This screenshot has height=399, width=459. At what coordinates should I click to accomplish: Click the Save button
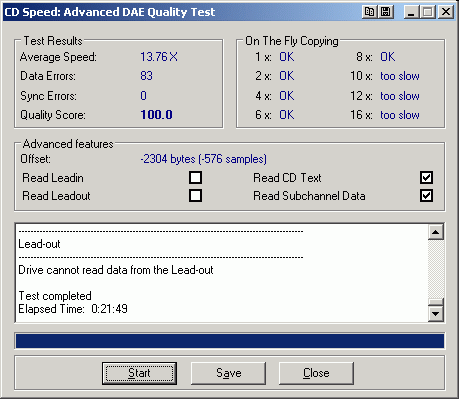(228, 373)
